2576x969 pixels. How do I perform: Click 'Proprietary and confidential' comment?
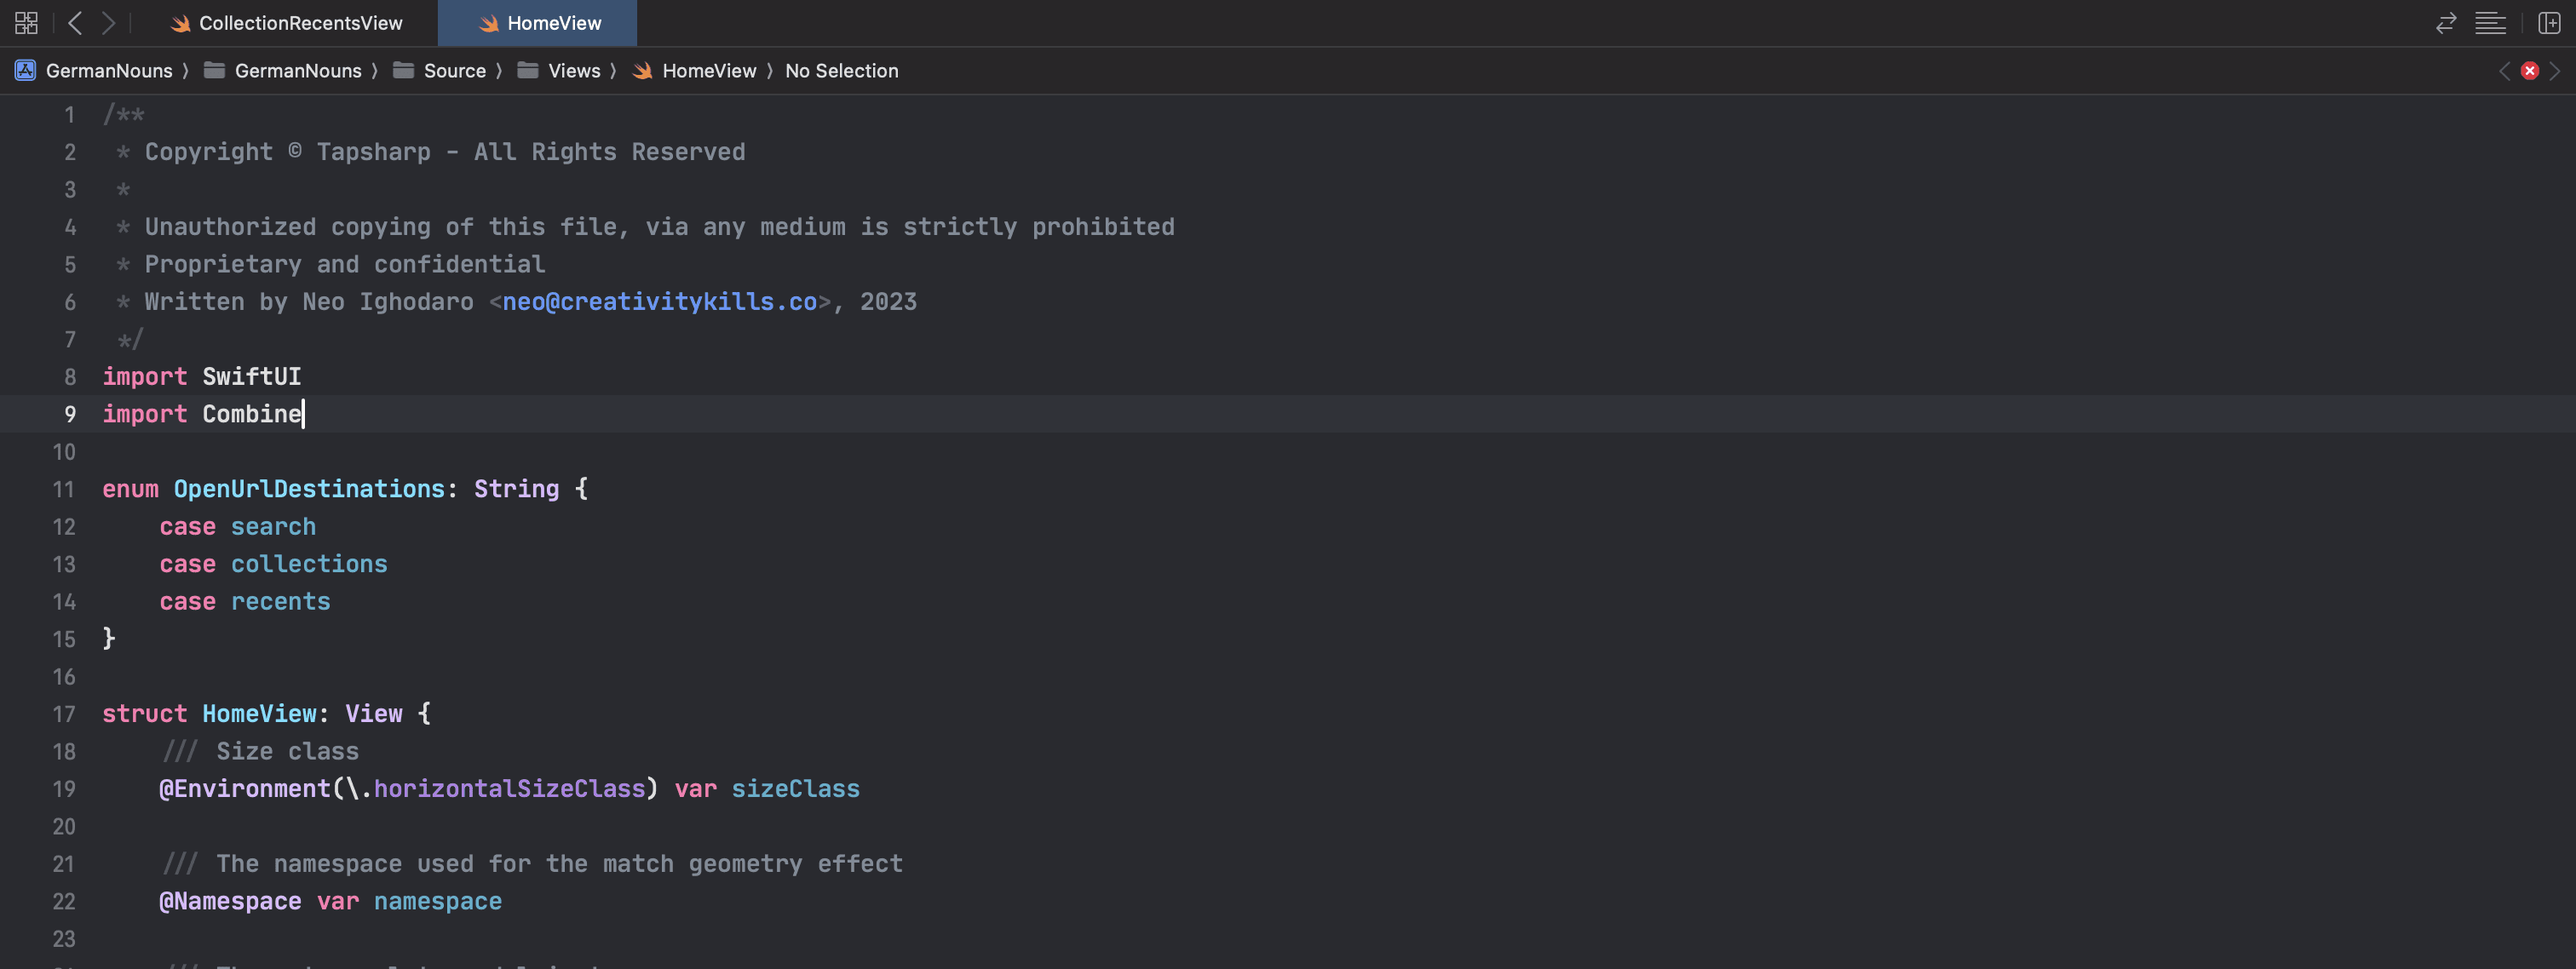coord(345,265)
